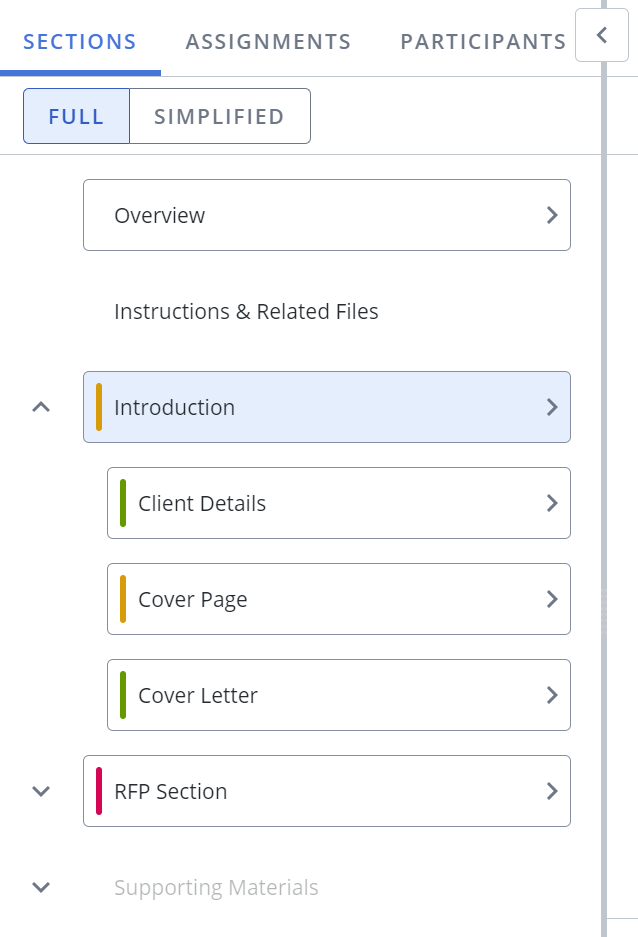The image size is (638, 937).
Task: Click the arrow icon on Client Details
Action: tap(552, 503)
